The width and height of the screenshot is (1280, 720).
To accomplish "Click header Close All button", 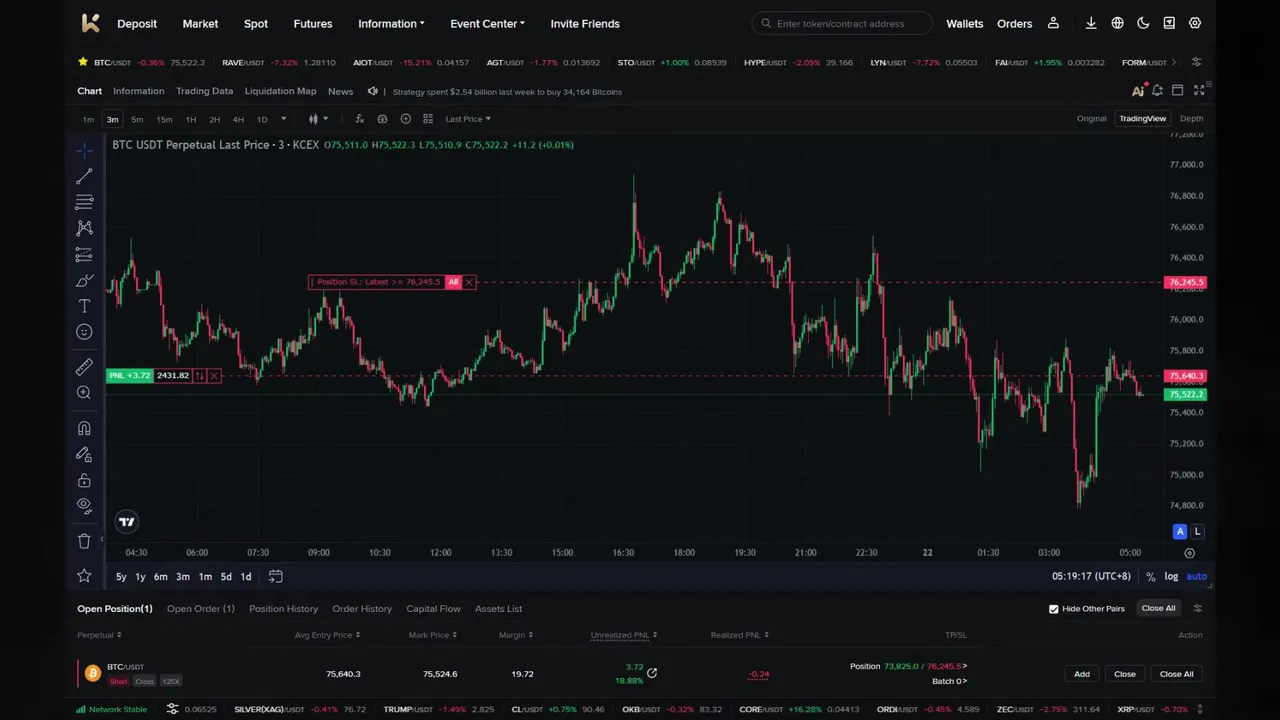I will pyautogui.click(x=1158, y=608).
